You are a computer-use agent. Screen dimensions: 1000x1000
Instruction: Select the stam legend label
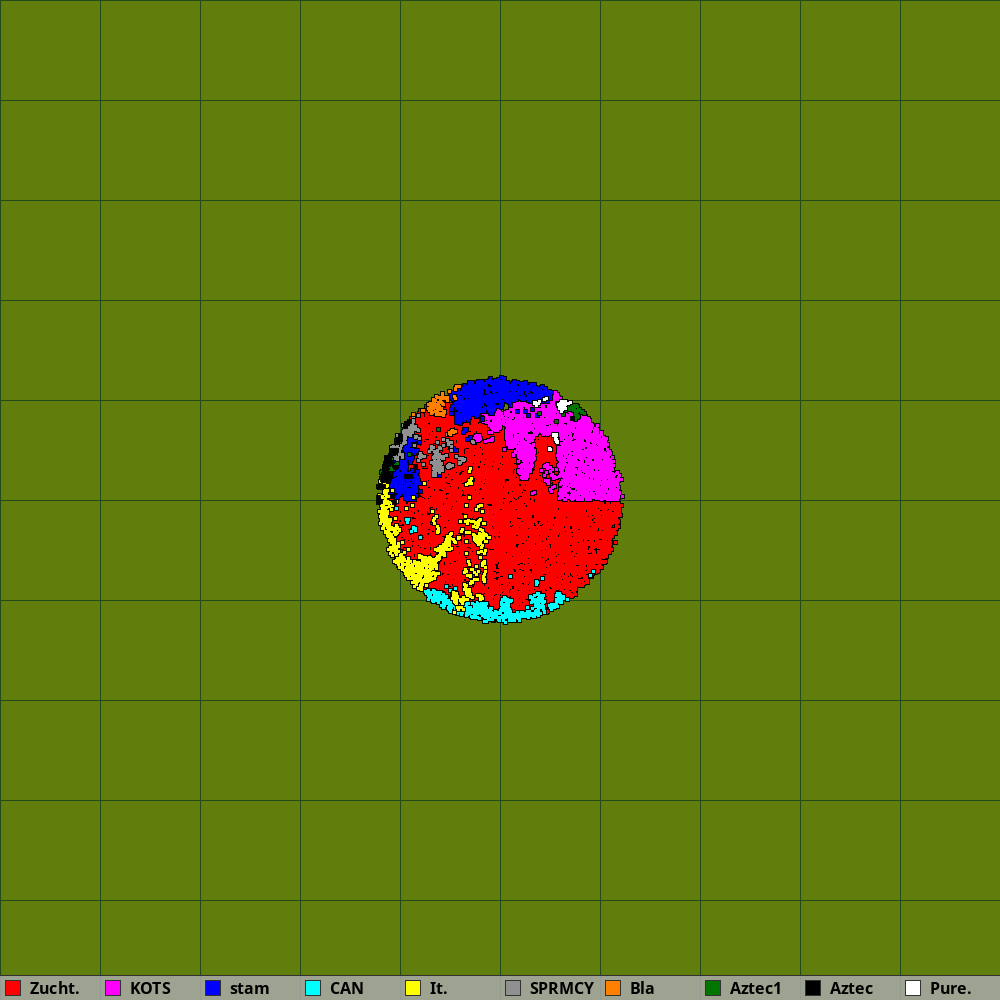(x=249, y=989)
